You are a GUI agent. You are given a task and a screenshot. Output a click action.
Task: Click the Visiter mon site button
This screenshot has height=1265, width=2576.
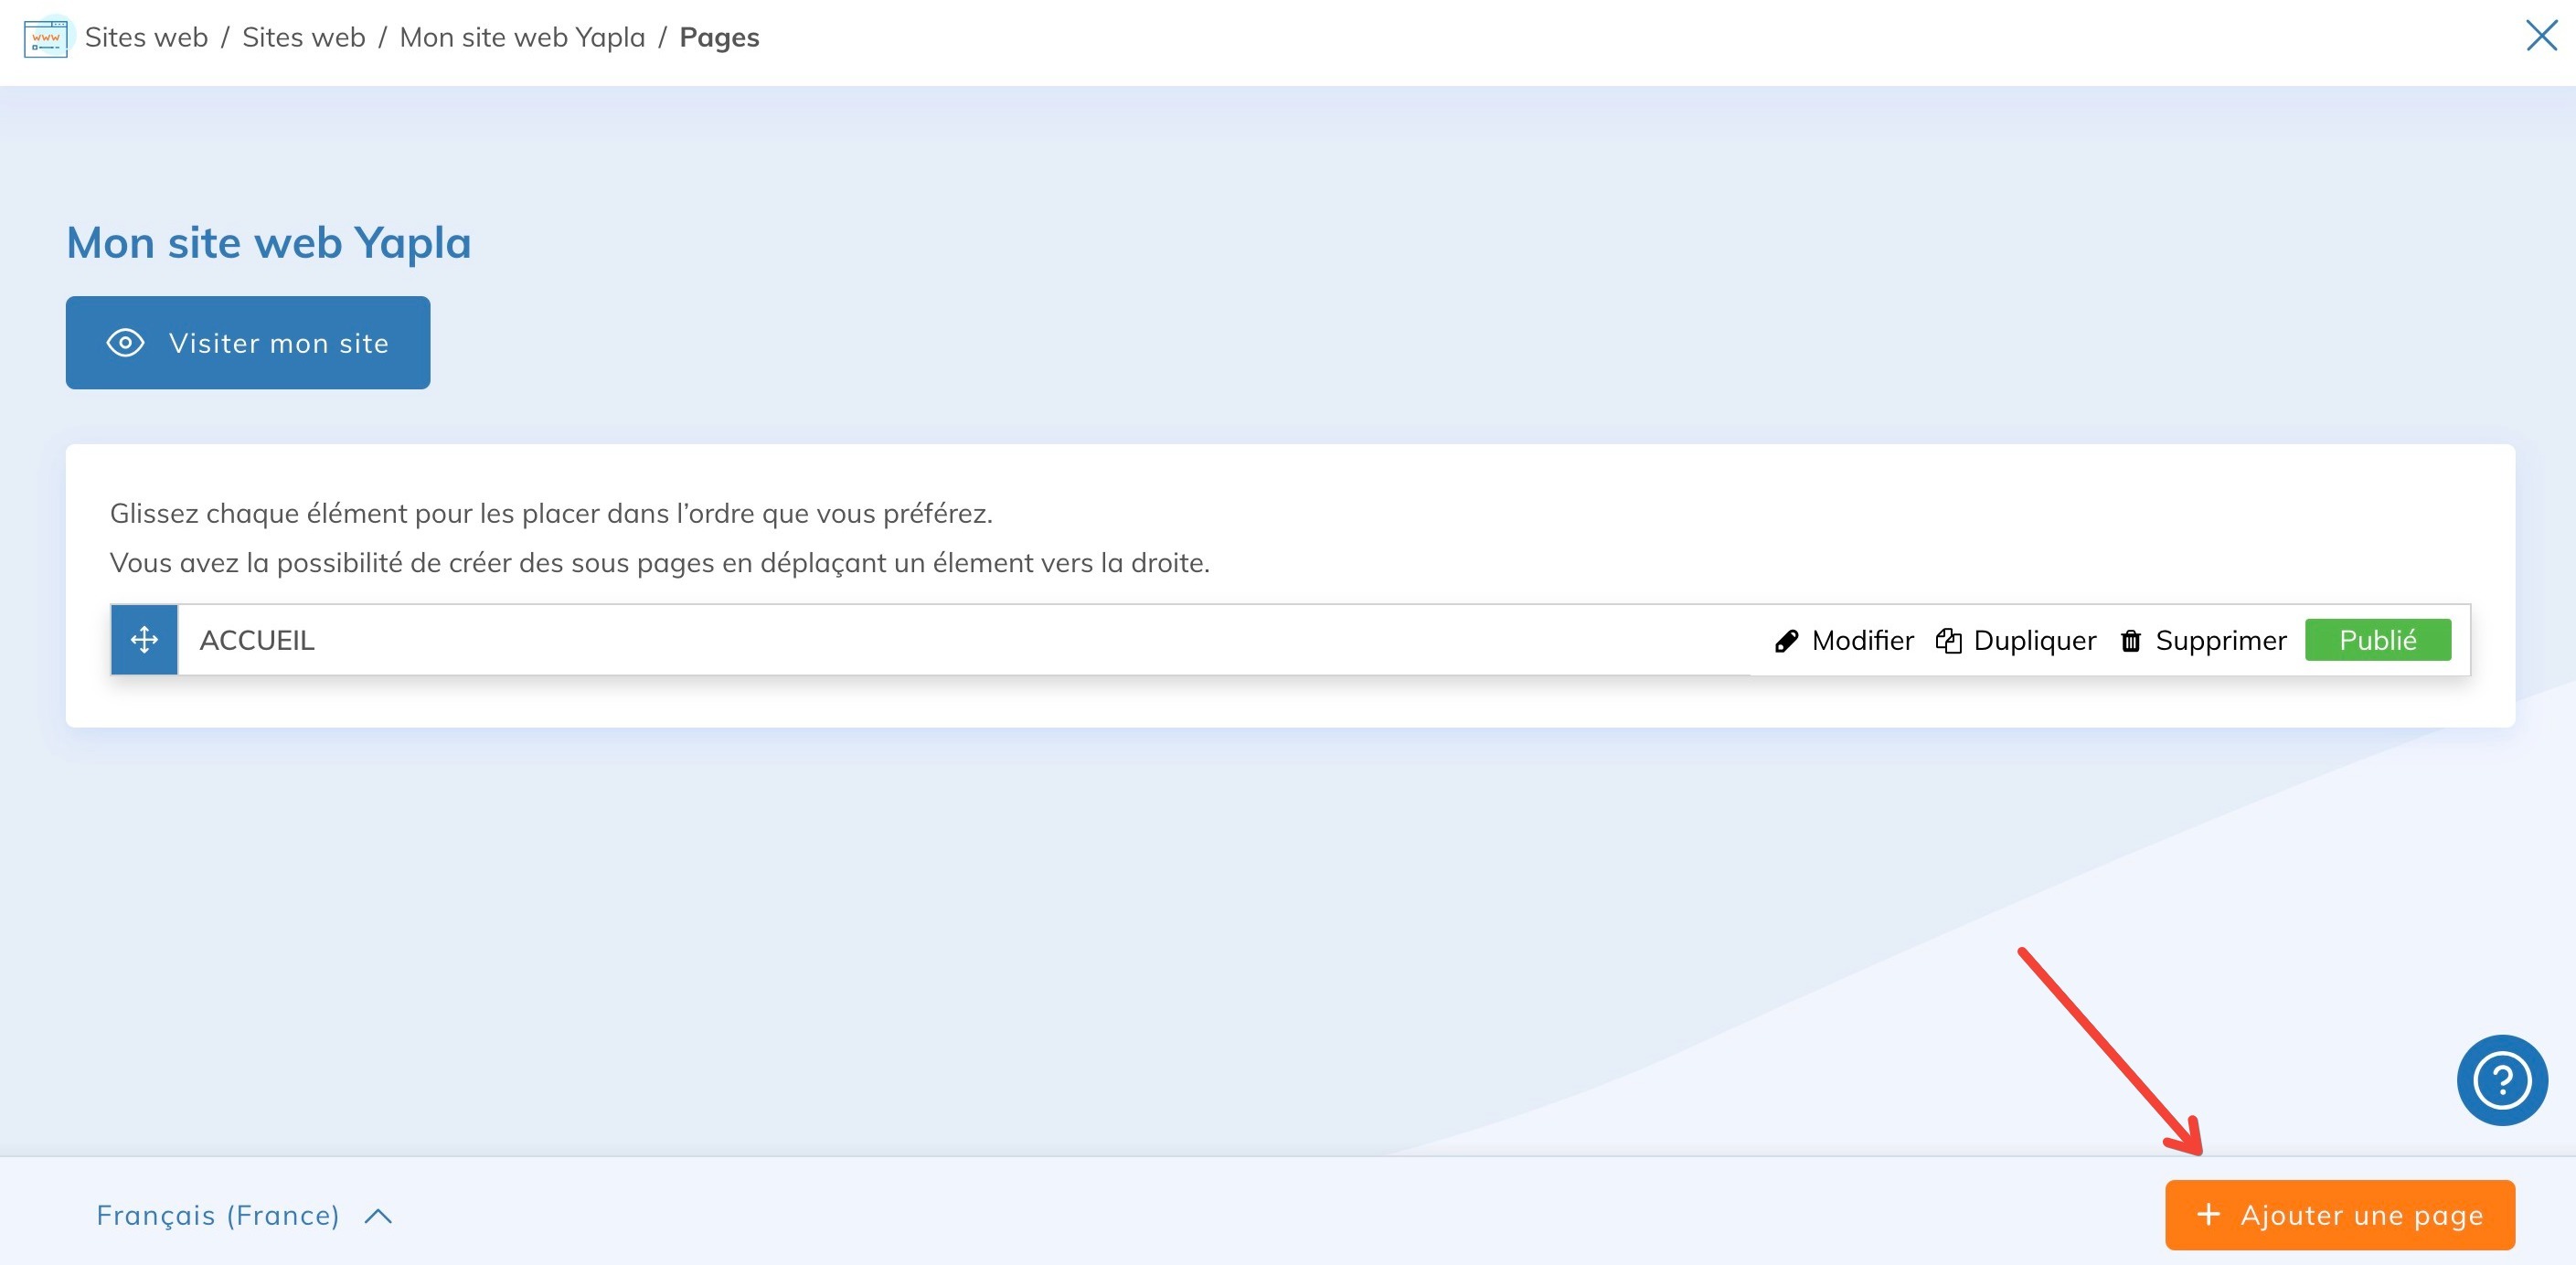(x=247, y=343)
